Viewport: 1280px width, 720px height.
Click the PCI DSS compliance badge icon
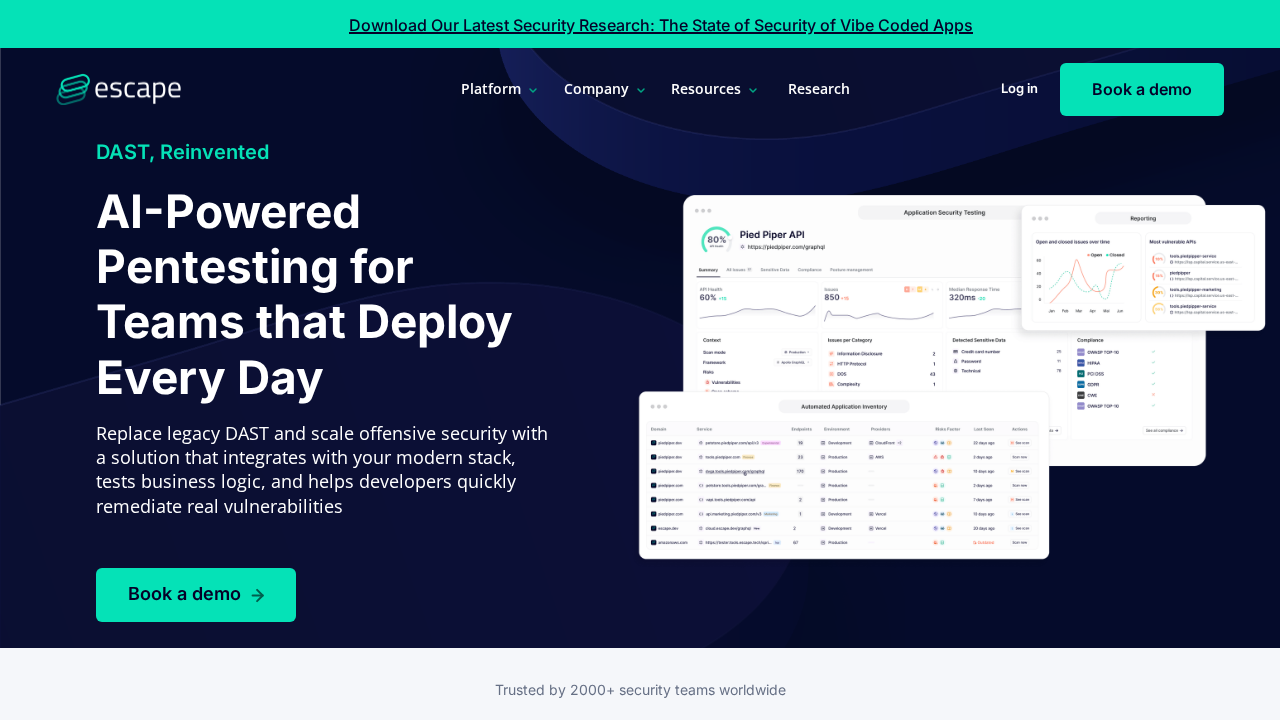tap(1080, 374)
